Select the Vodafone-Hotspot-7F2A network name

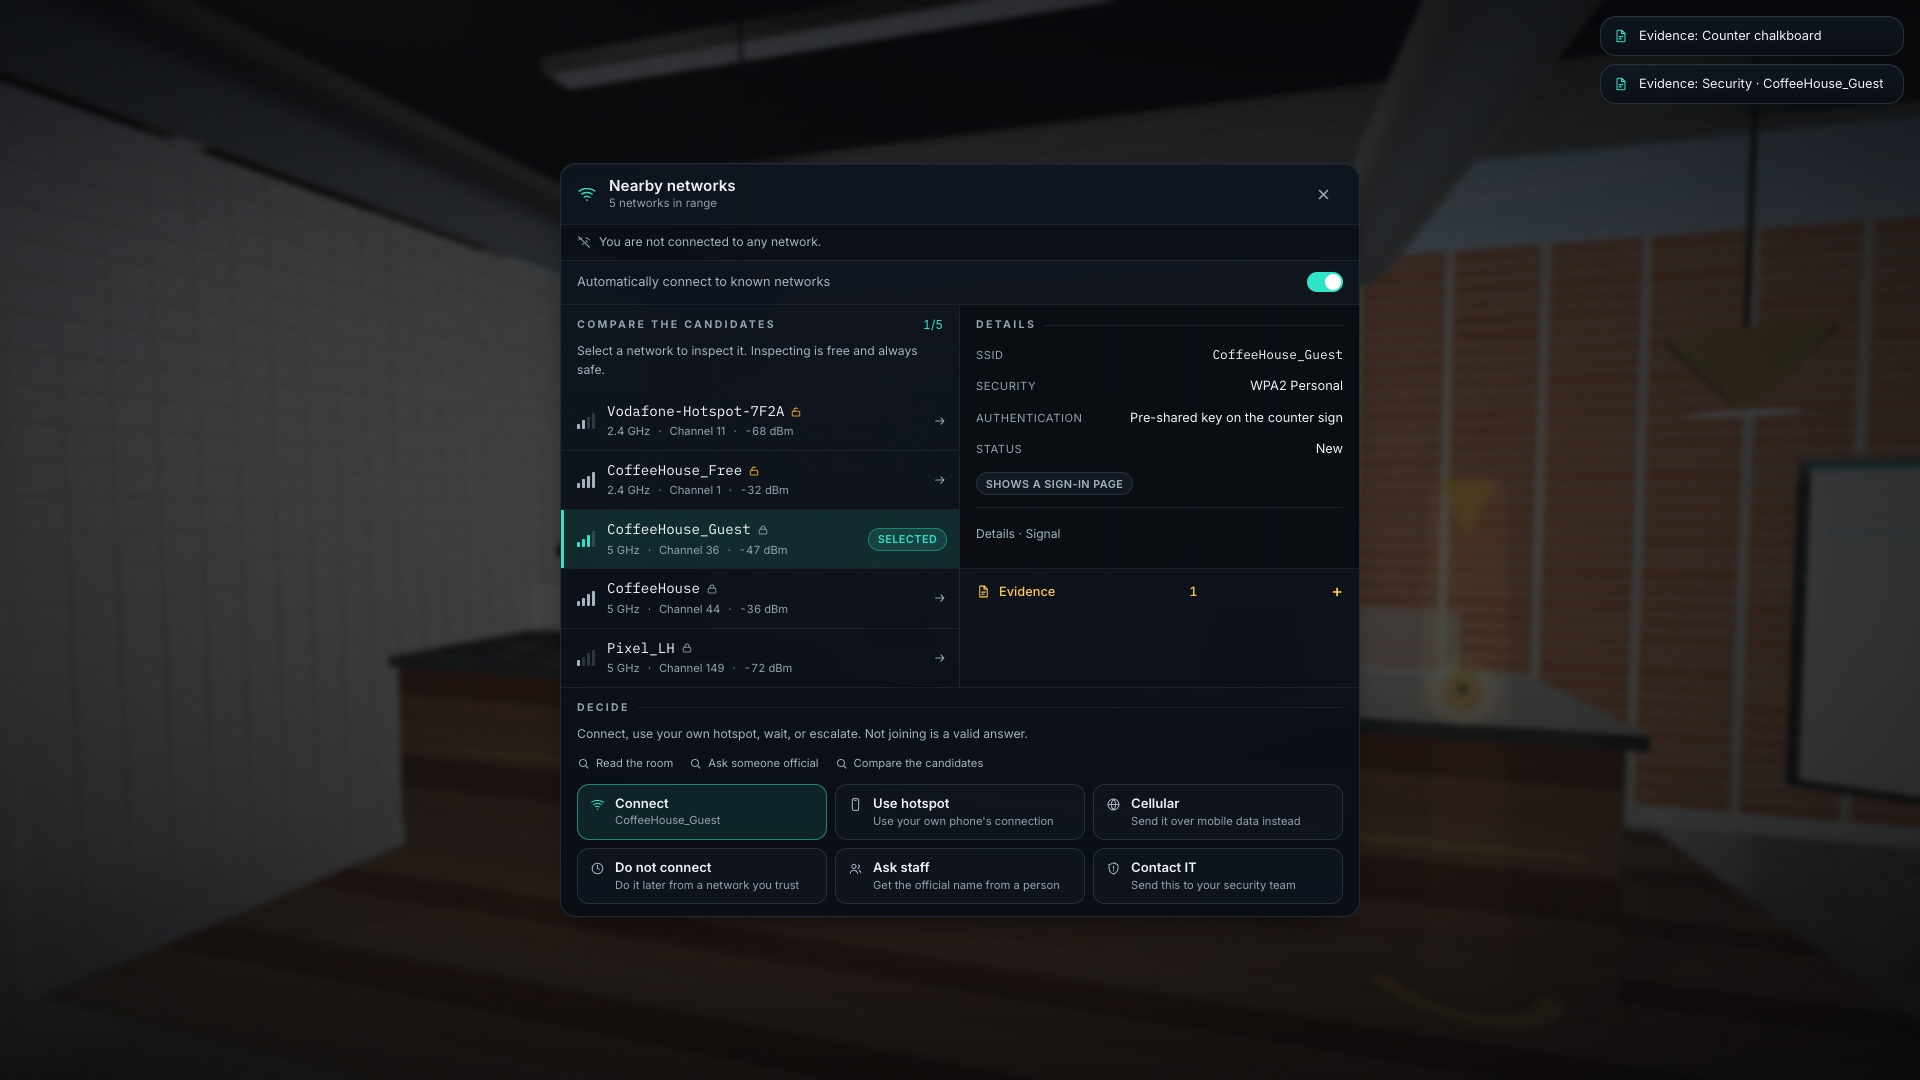point(695,411)
